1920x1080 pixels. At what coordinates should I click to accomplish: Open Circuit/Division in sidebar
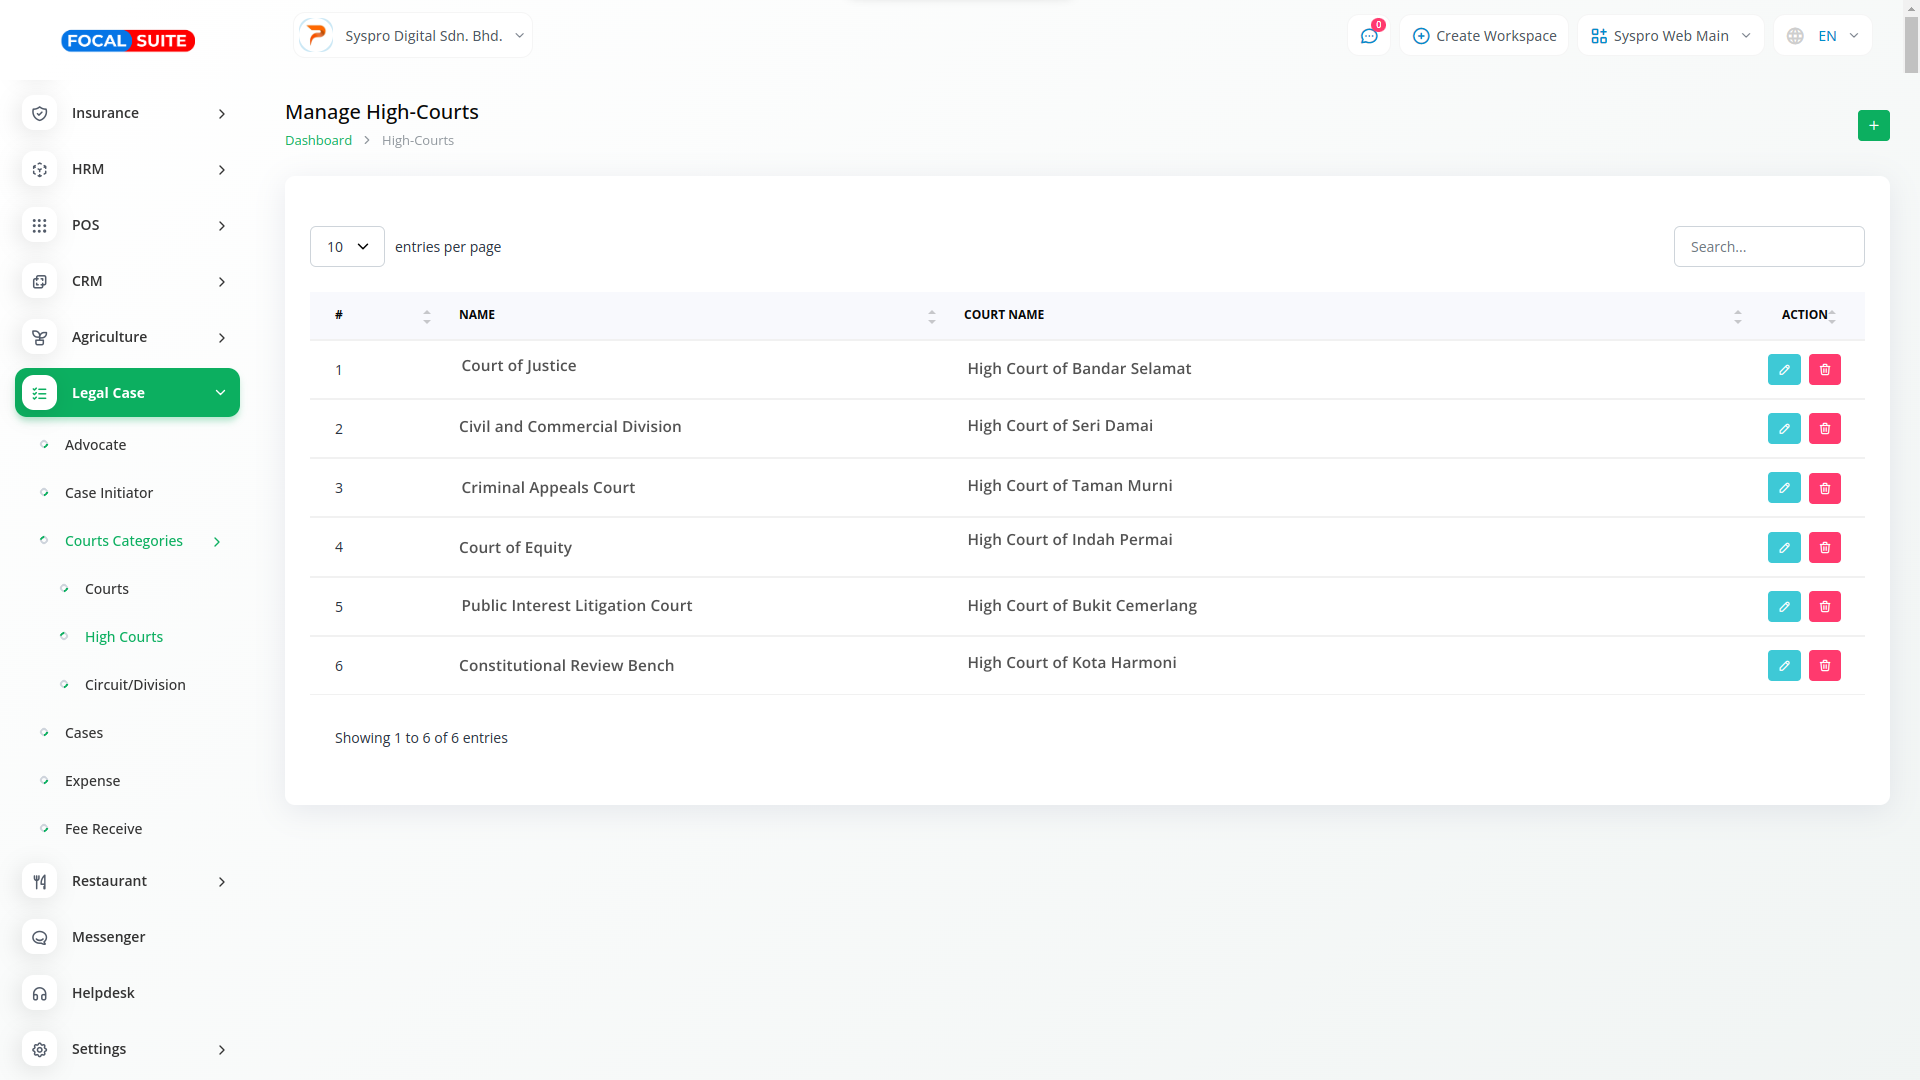[x=135, y=685]
